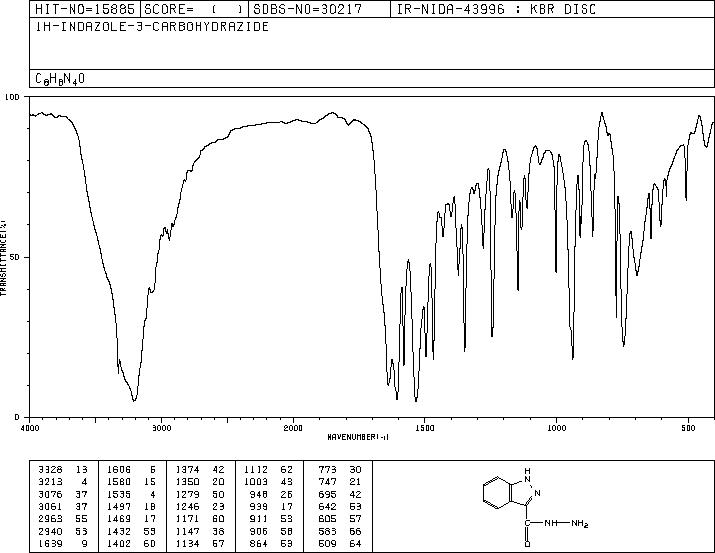Click peak entry 605 in last column
Viewport: 715px width, 553px height.
[340, 519]
